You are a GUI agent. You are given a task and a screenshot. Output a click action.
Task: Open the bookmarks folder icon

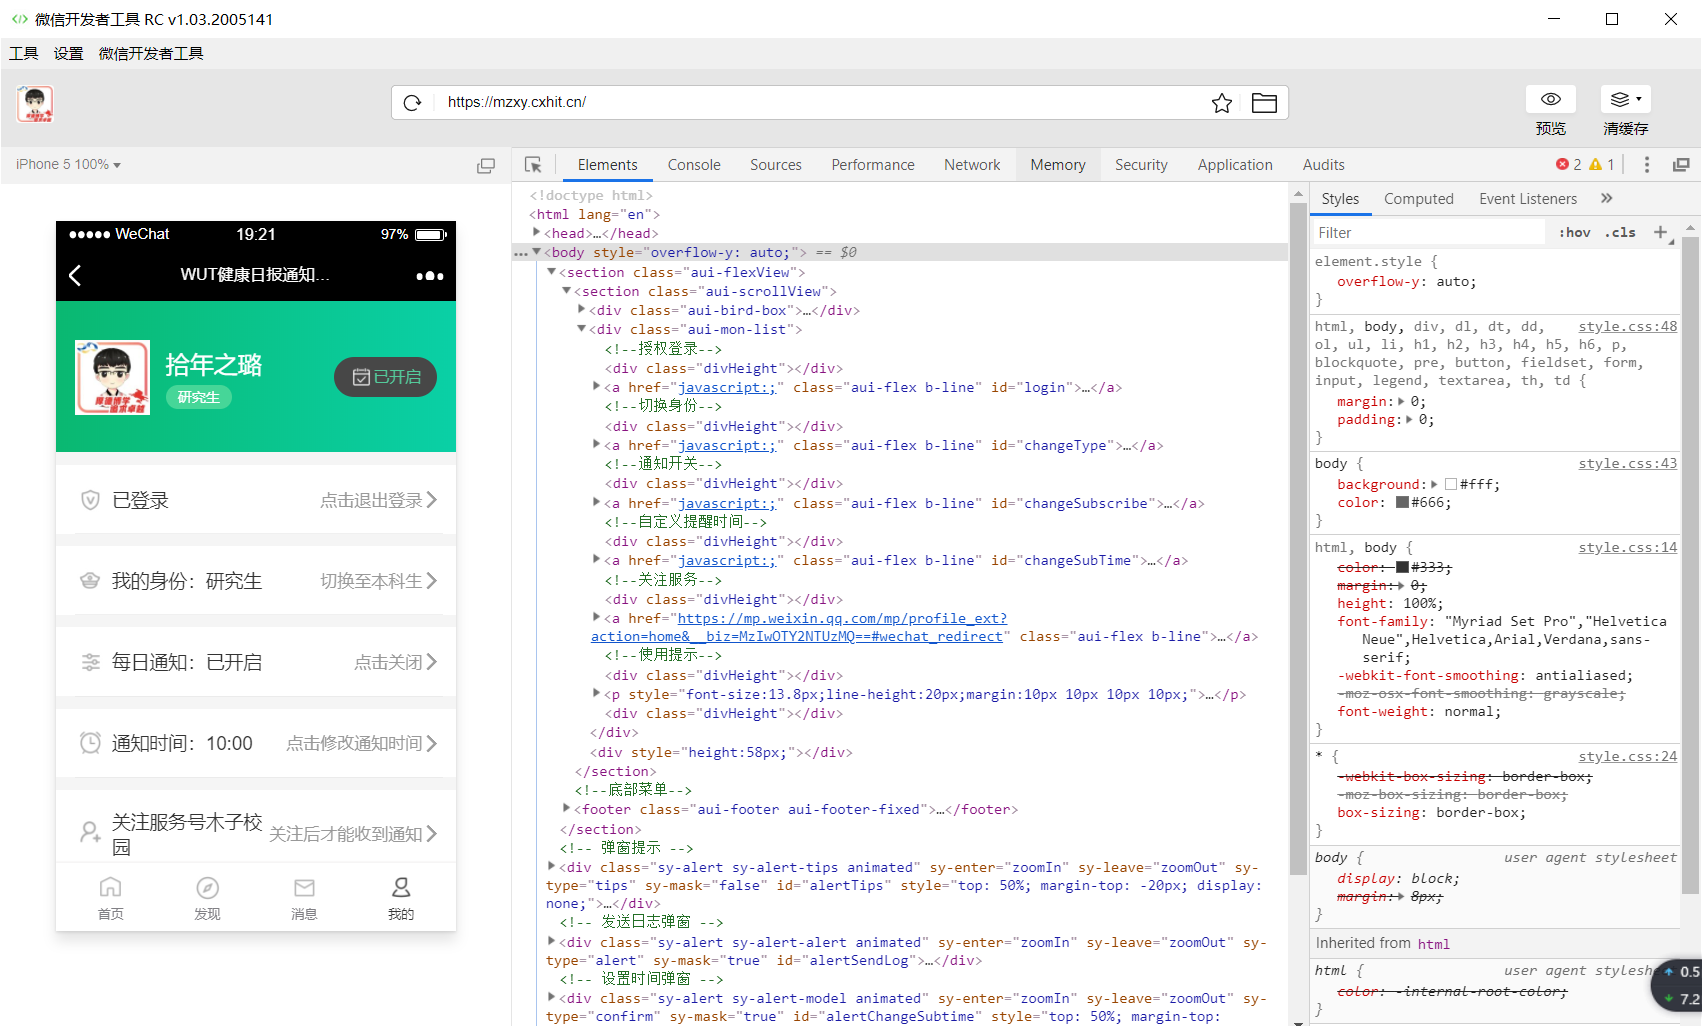tap(1264, 103)
